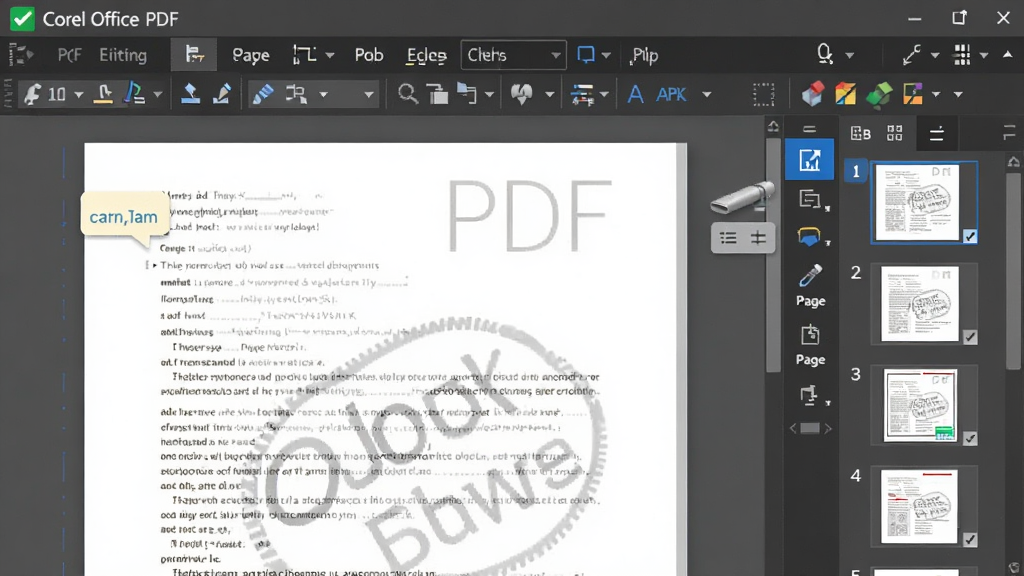Click the left arrow of sidebar pager

tap(793, 428)
